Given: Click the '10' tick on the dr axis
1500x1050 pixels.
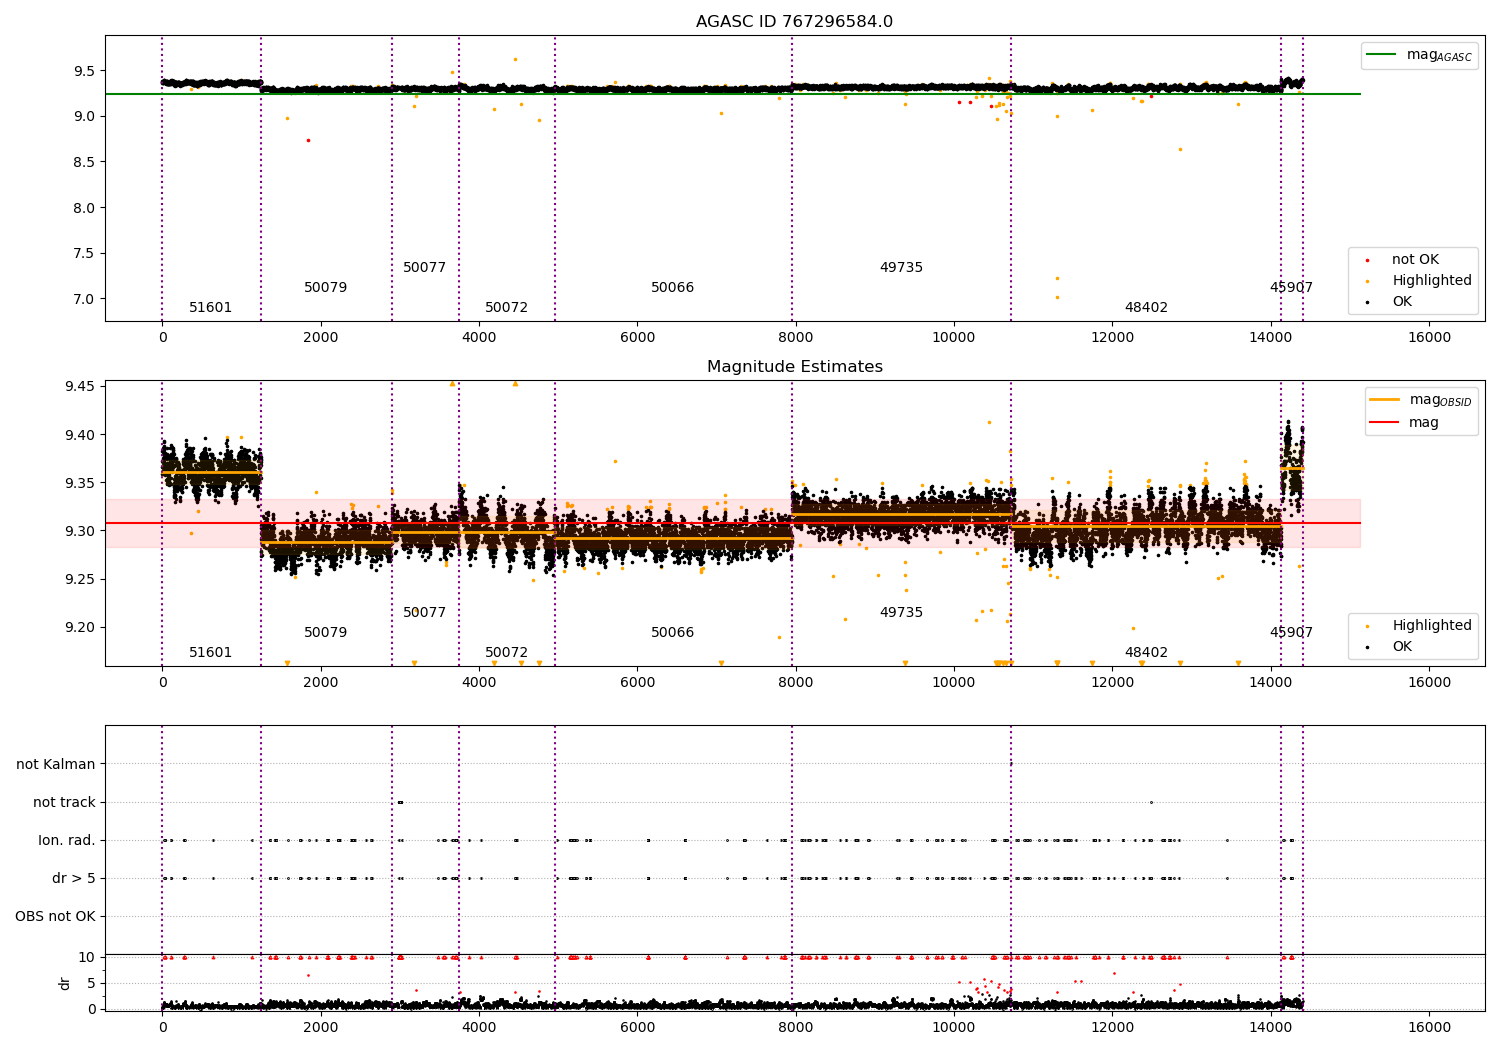Looking at the screenshot, I should [87, 957].
